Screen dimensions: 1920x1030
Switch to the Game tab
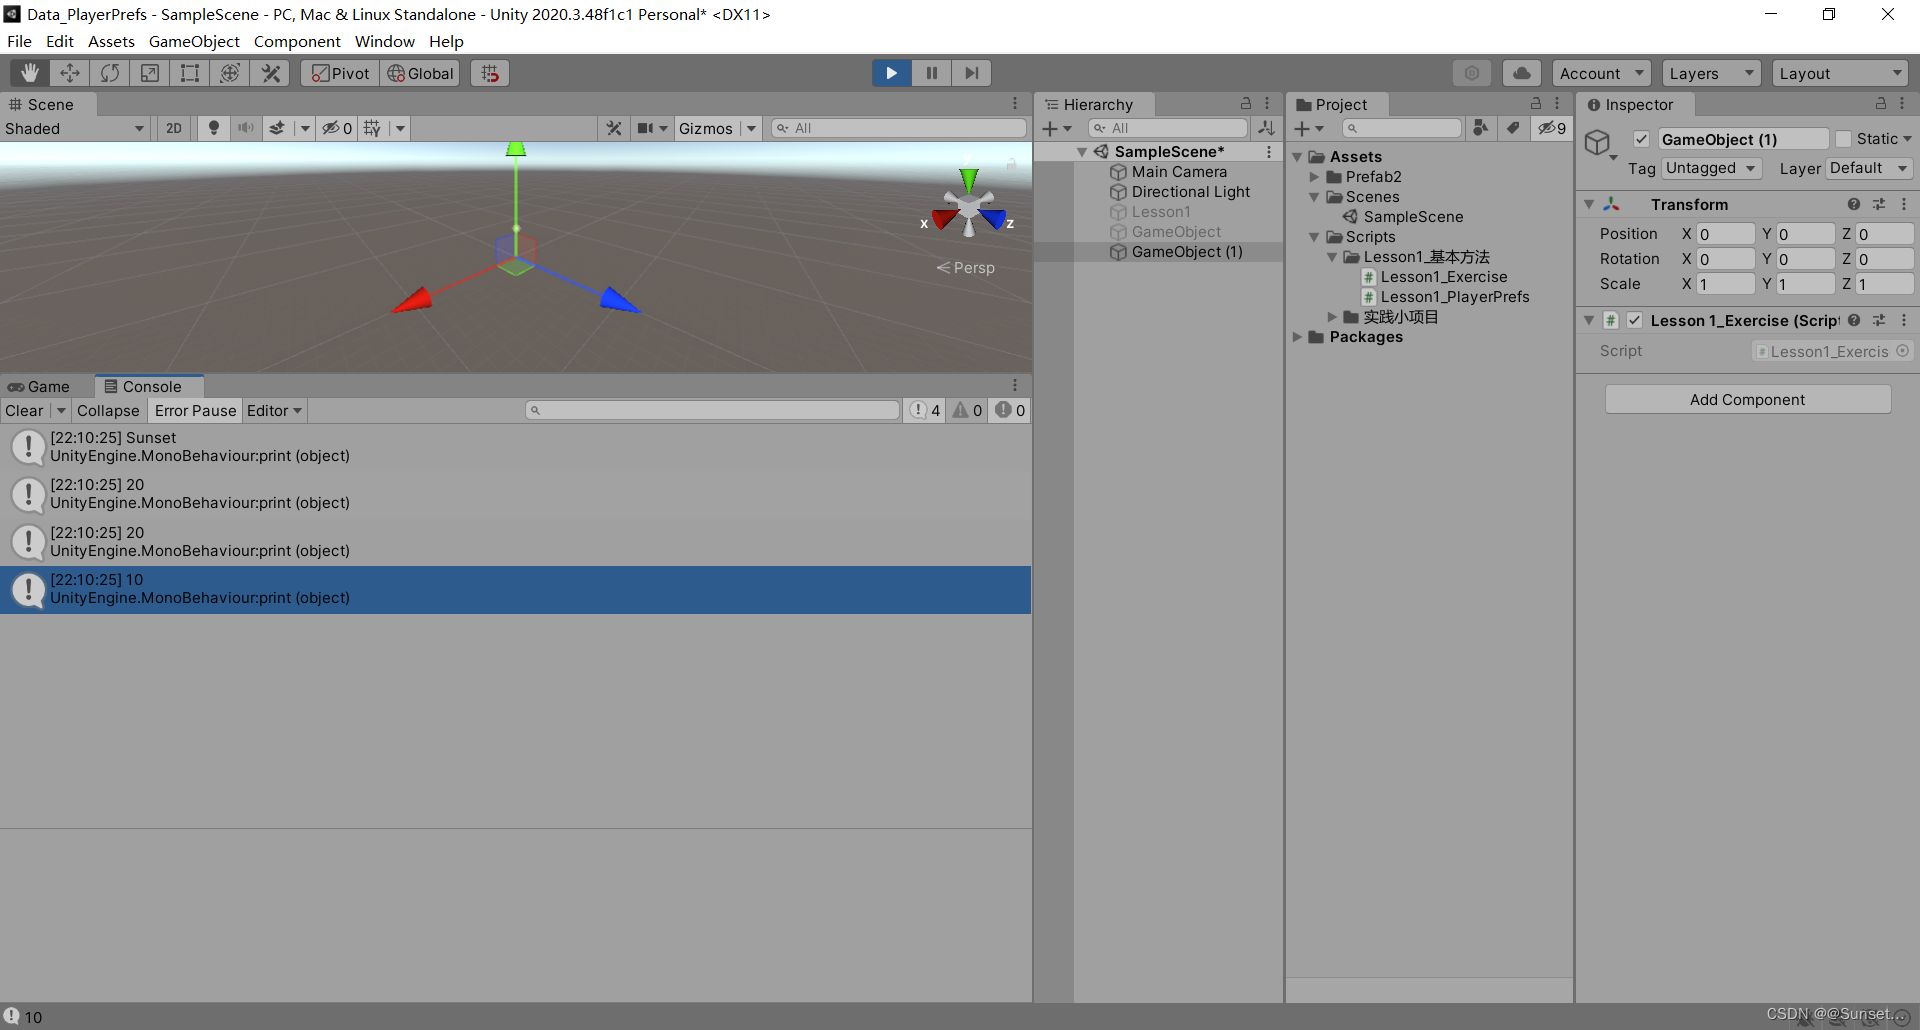(x=40, y=386)
